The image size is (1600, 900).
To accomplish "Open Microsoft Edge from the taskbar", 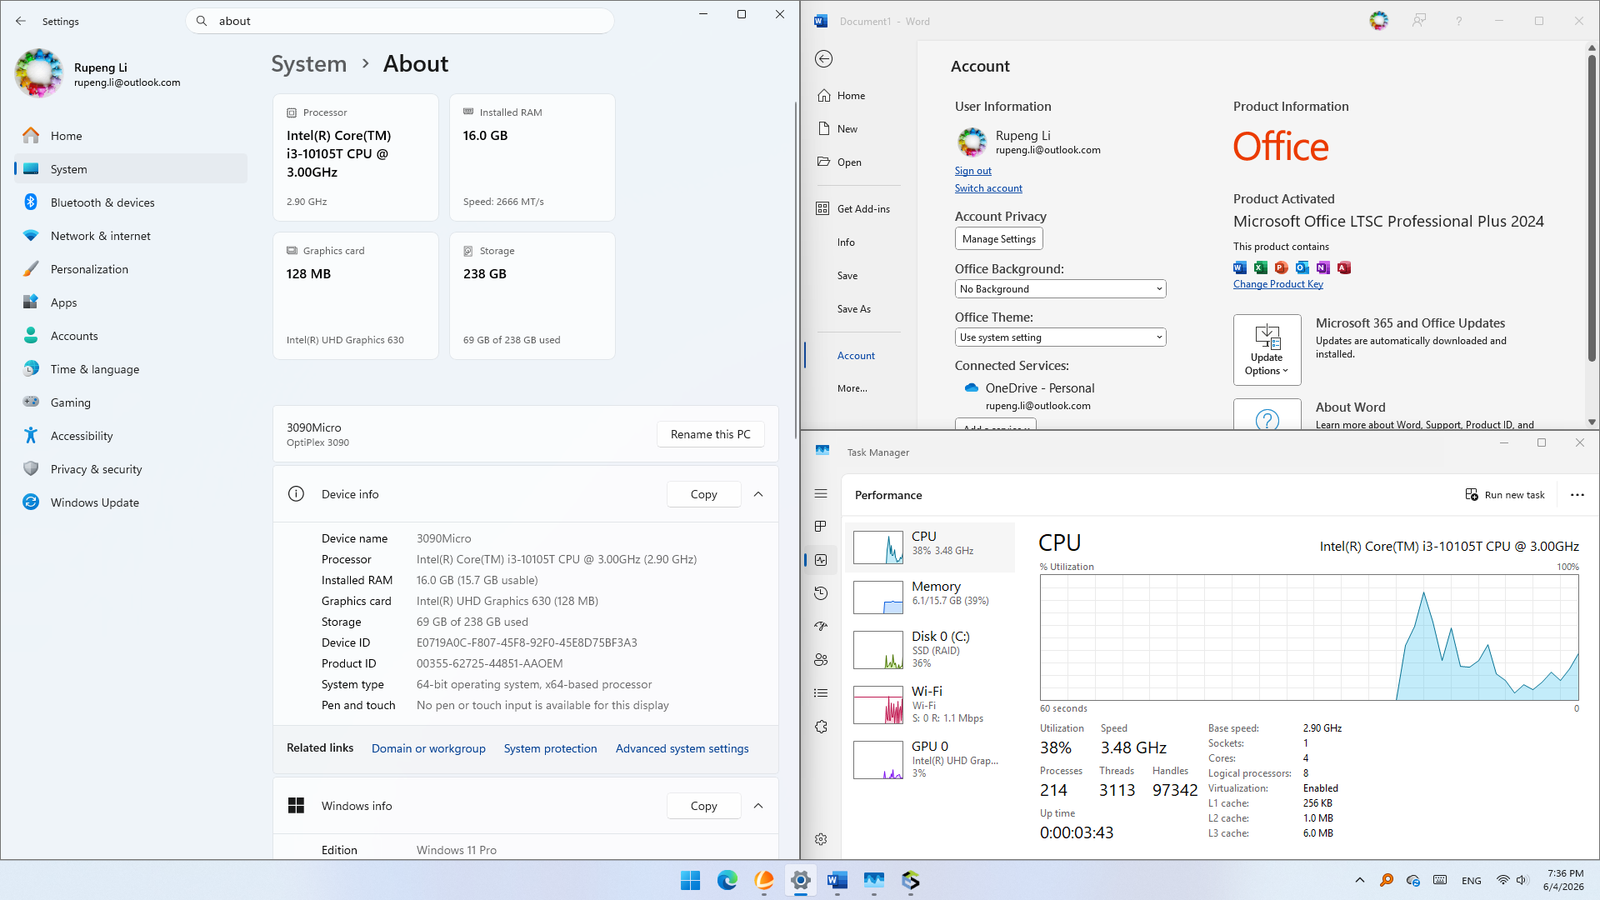I will click(727, 880).
